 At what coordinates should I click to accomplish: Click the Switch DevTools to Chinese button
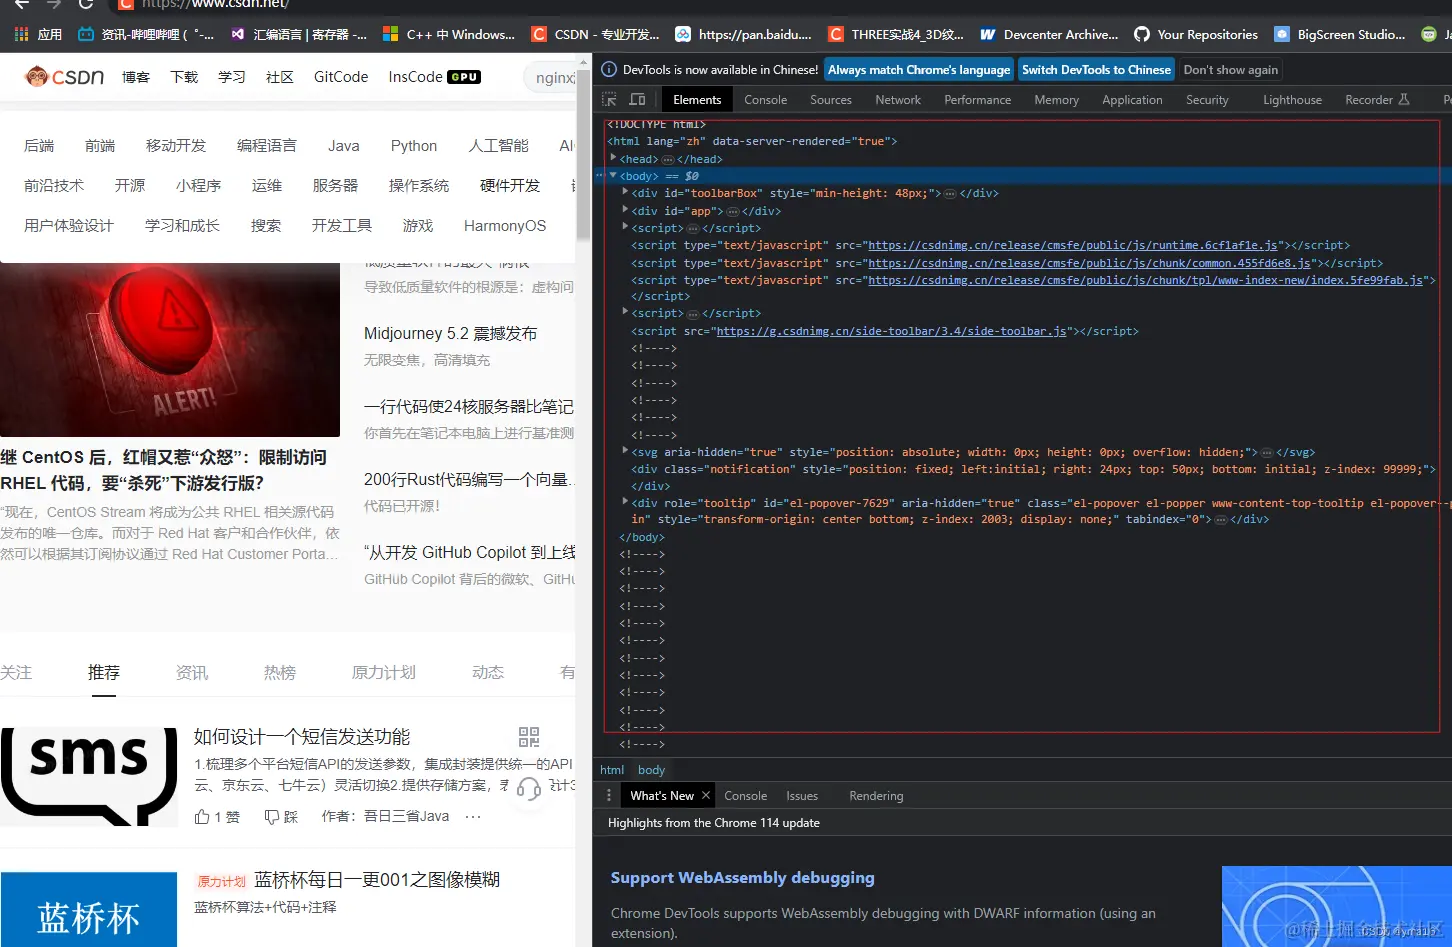click(x=1096, y=69)
